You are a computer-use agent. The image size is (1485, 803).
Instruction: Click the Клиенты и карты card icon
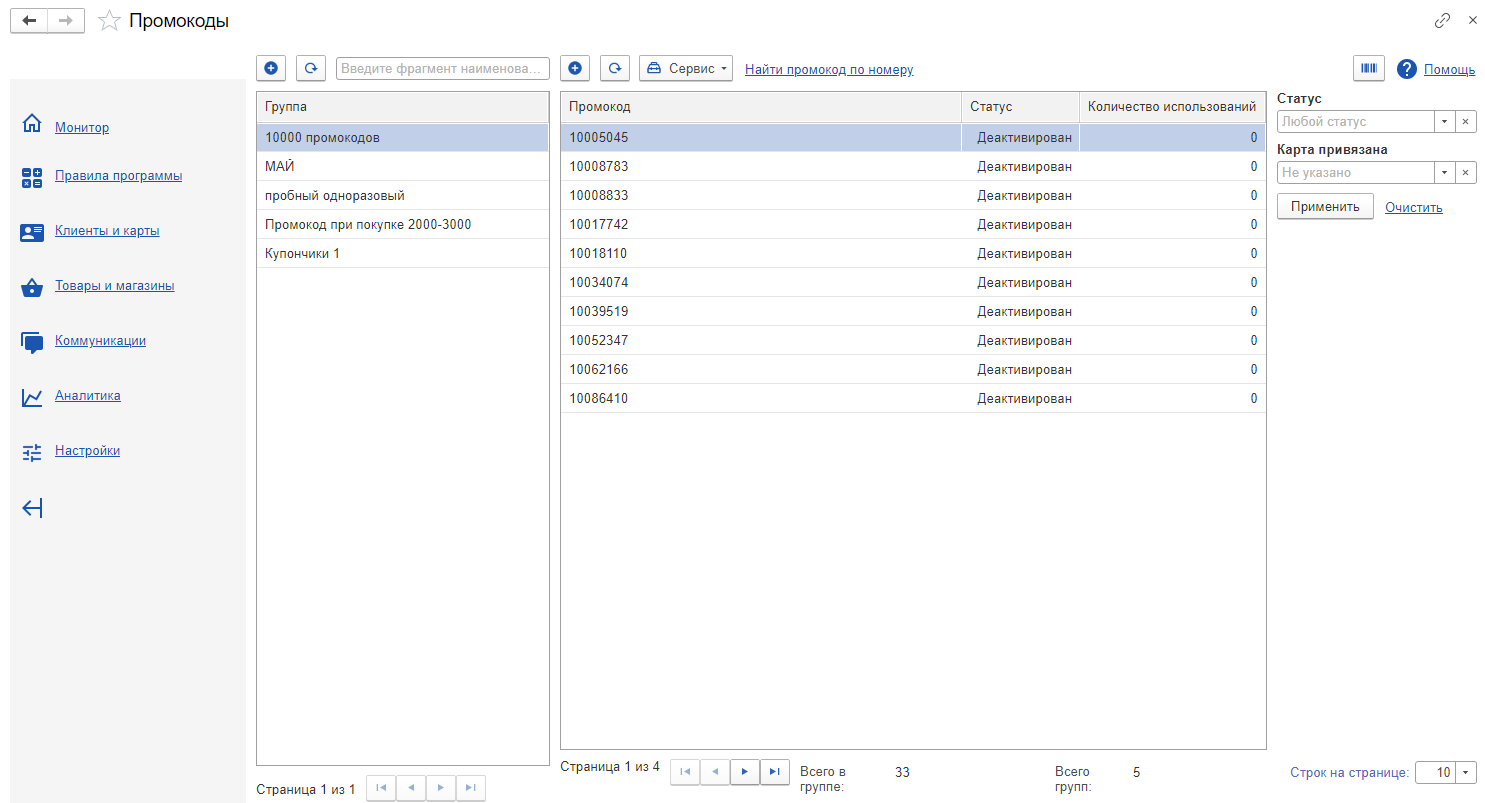point(32,232)
